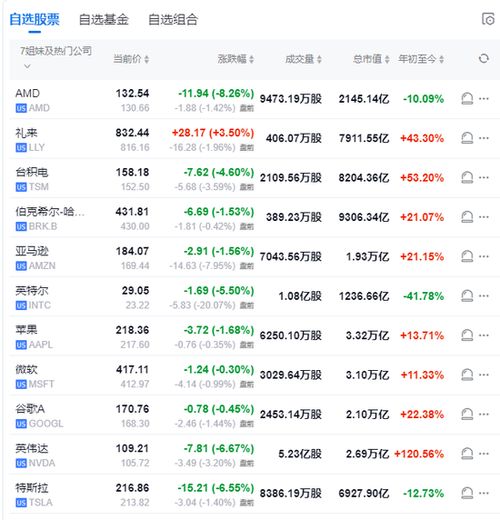Set alert bell for 微软 MSFT

click(x=467, y=375)
